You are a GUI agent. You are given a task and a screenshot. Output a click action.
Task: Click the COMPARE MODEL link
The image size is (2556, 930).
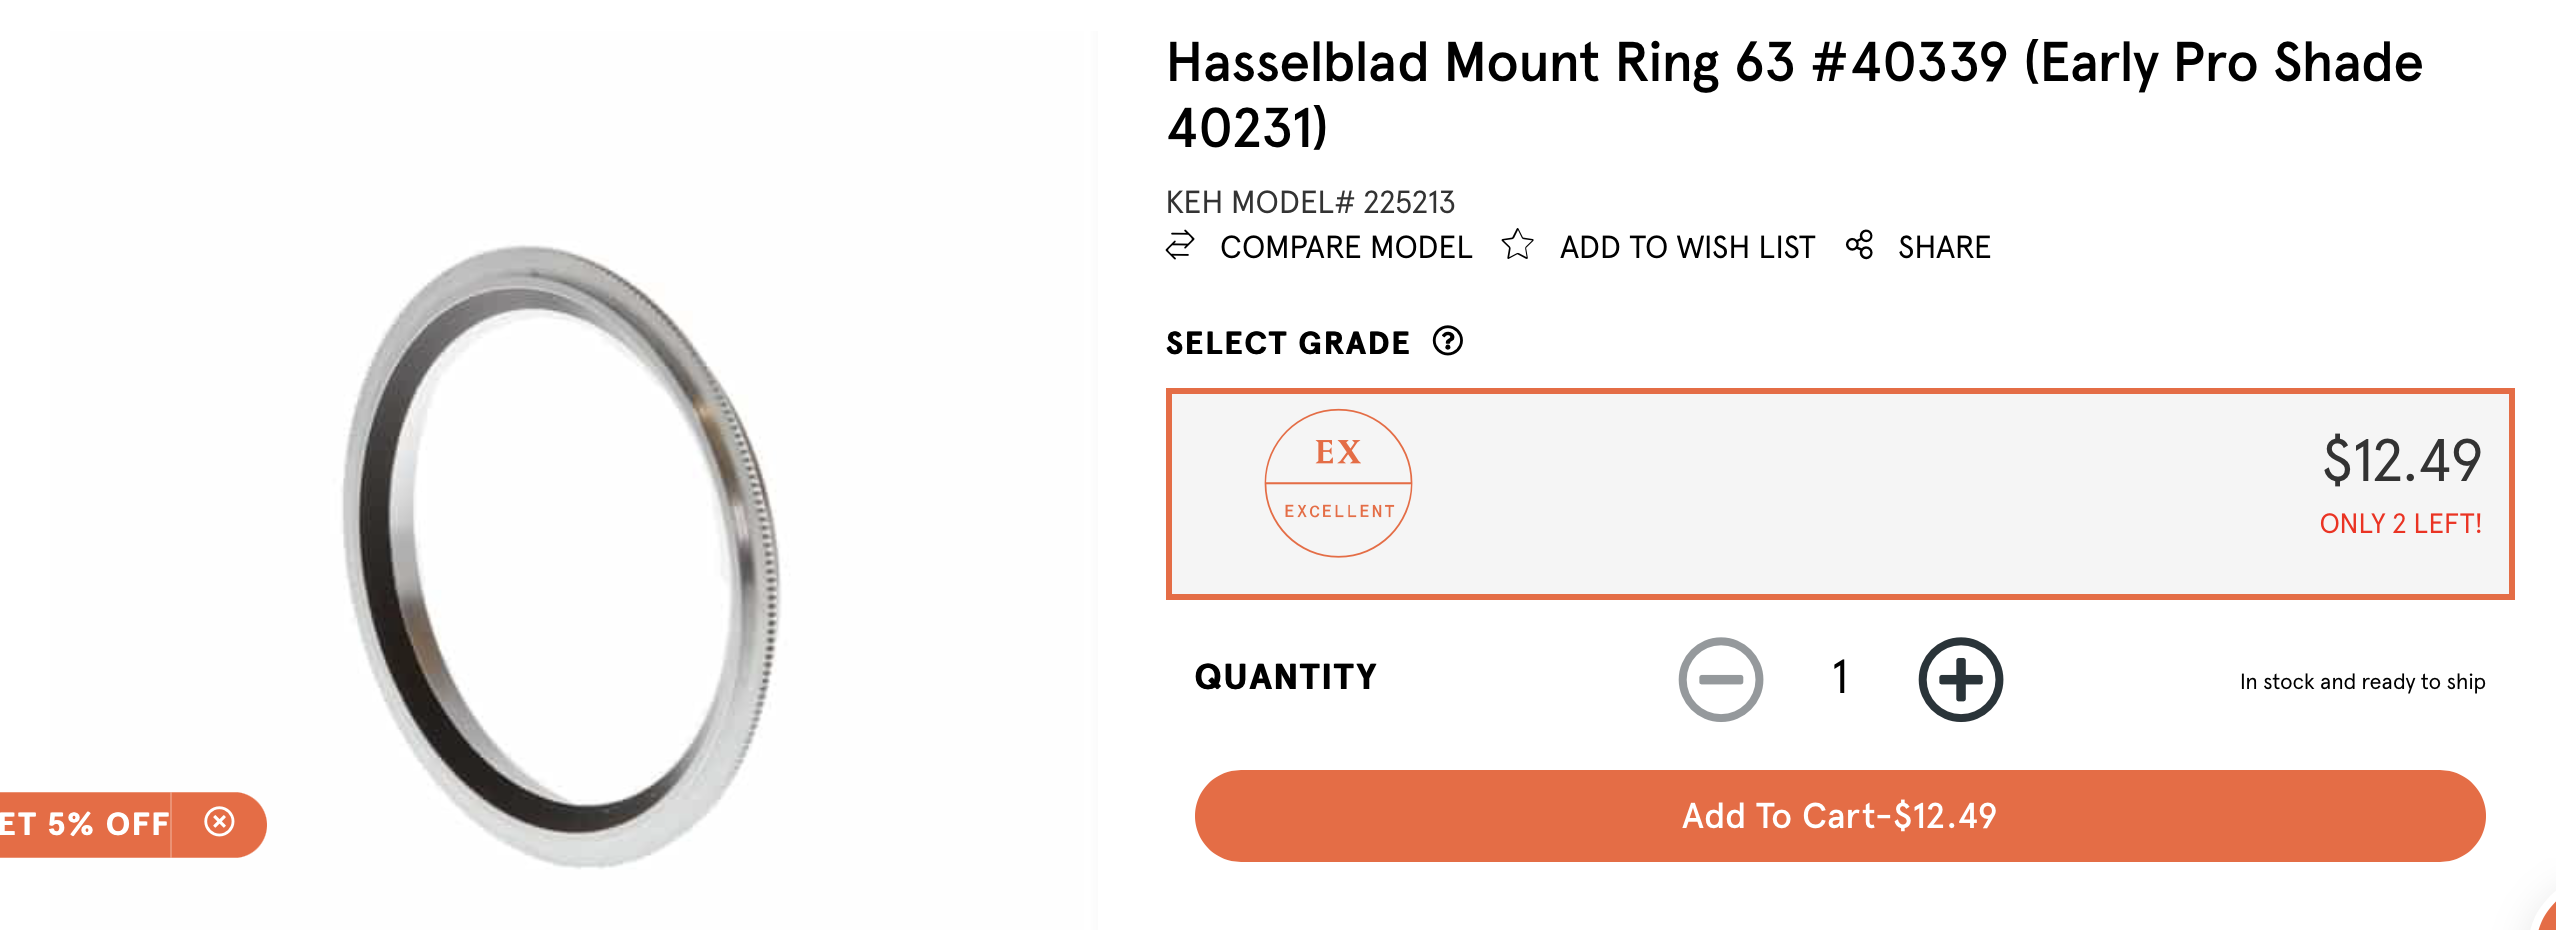pyautogui.click(x=1345, y=247)
